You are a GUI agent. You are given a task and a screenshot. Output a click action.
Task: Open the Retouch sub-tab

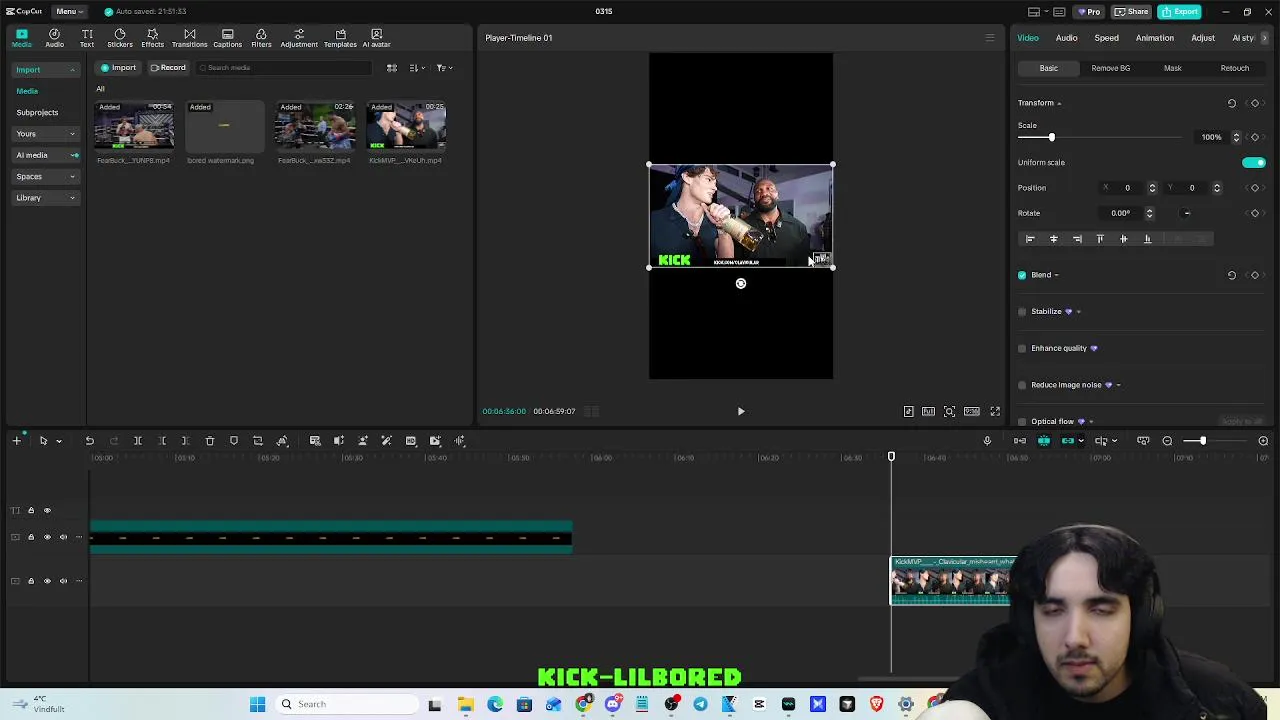1235,68
